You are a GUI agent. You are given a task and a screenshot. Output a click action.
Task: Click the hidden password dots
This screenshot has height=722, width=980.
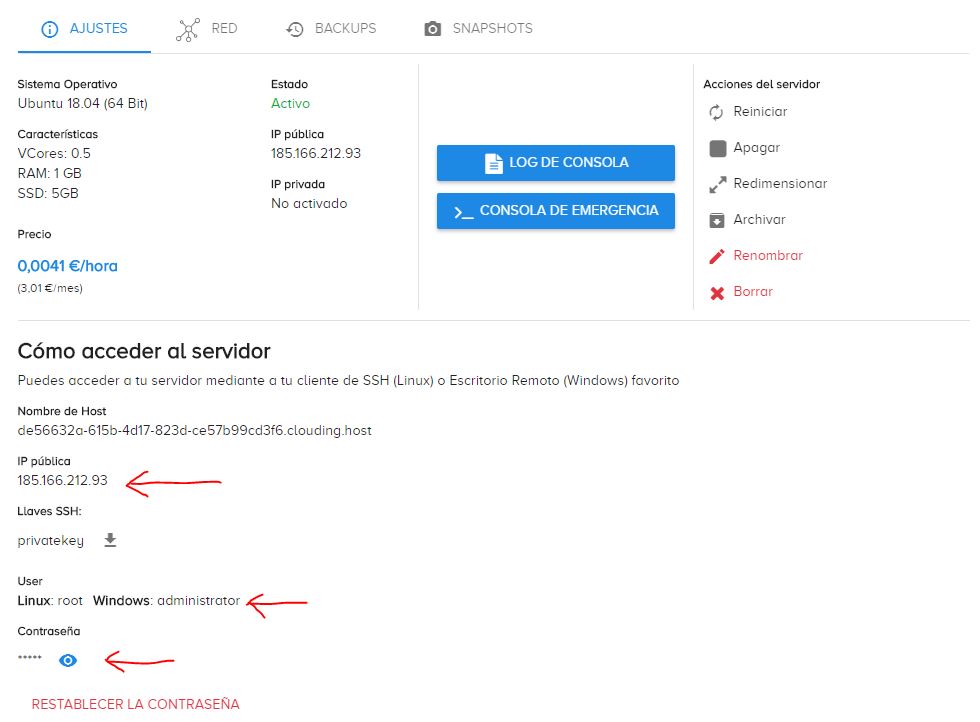coord(30,657)
